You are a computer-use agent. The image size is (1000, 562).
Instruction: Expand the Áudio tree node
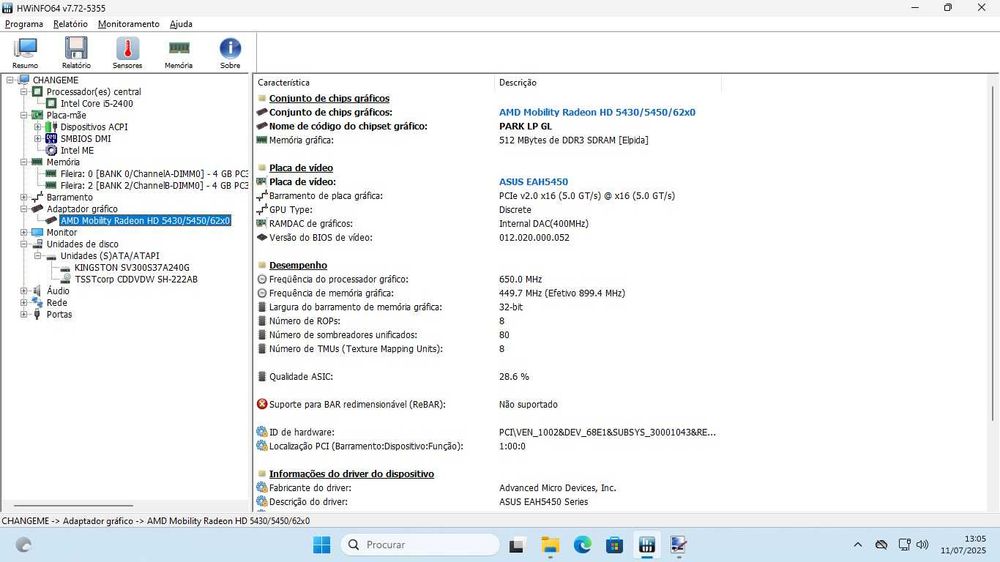point(24,291)
